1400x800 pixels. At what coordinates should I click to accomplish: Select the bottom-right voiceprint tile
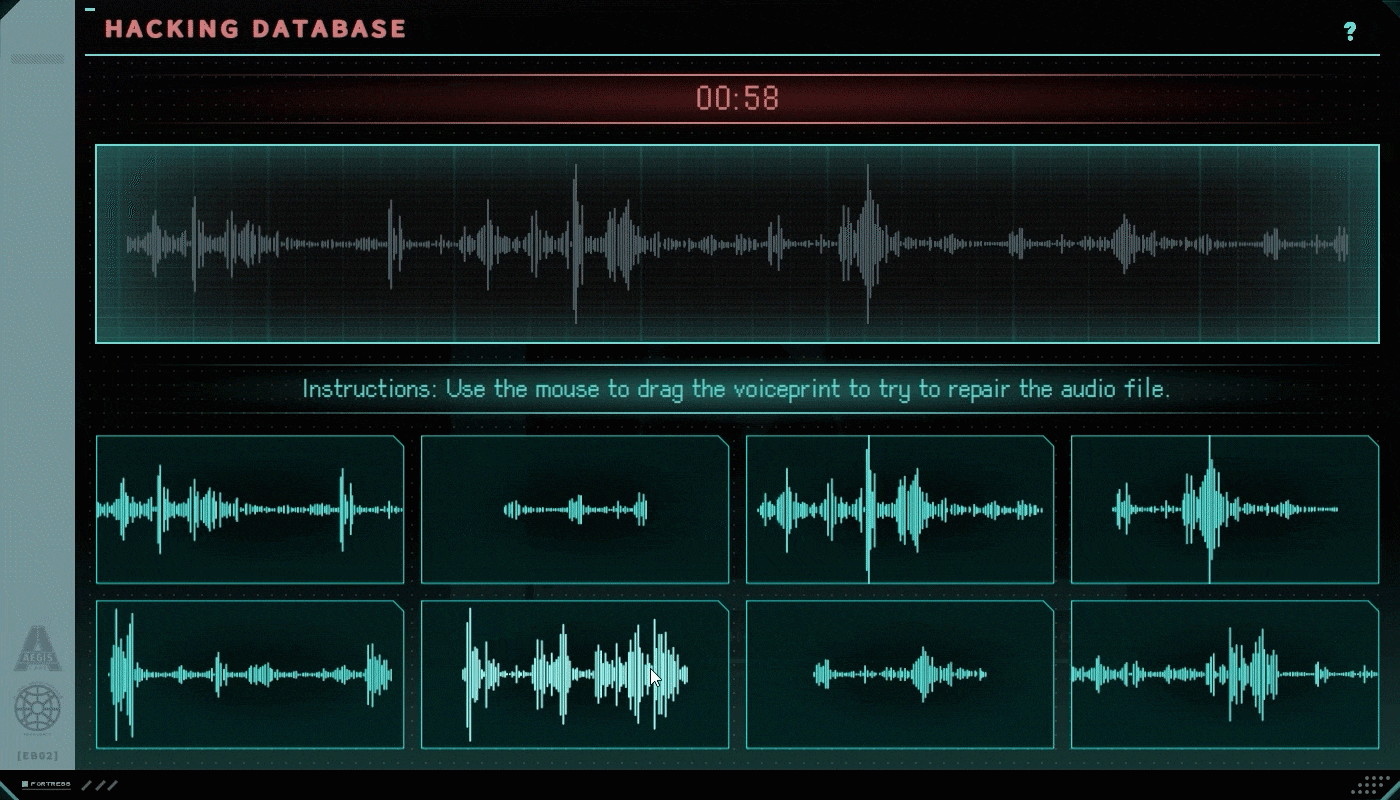point(1225,674)
